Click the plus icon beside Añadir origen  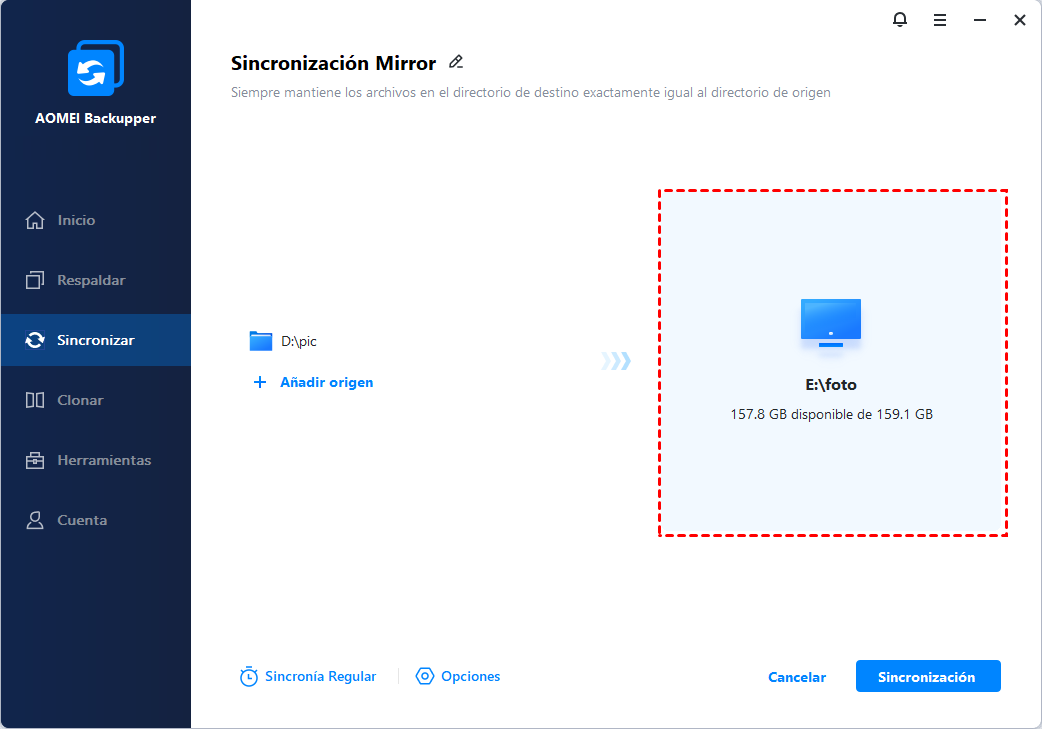click(260, 382)
